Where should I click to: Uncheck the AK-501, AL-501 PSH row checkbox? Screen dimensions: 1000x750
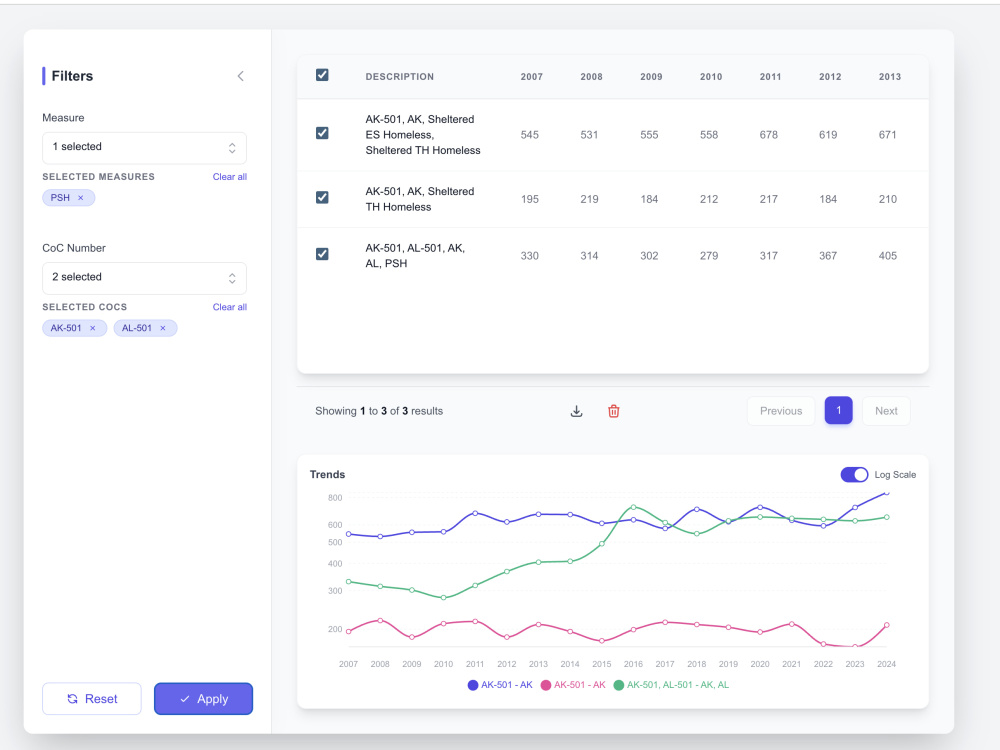click(322, 254)
